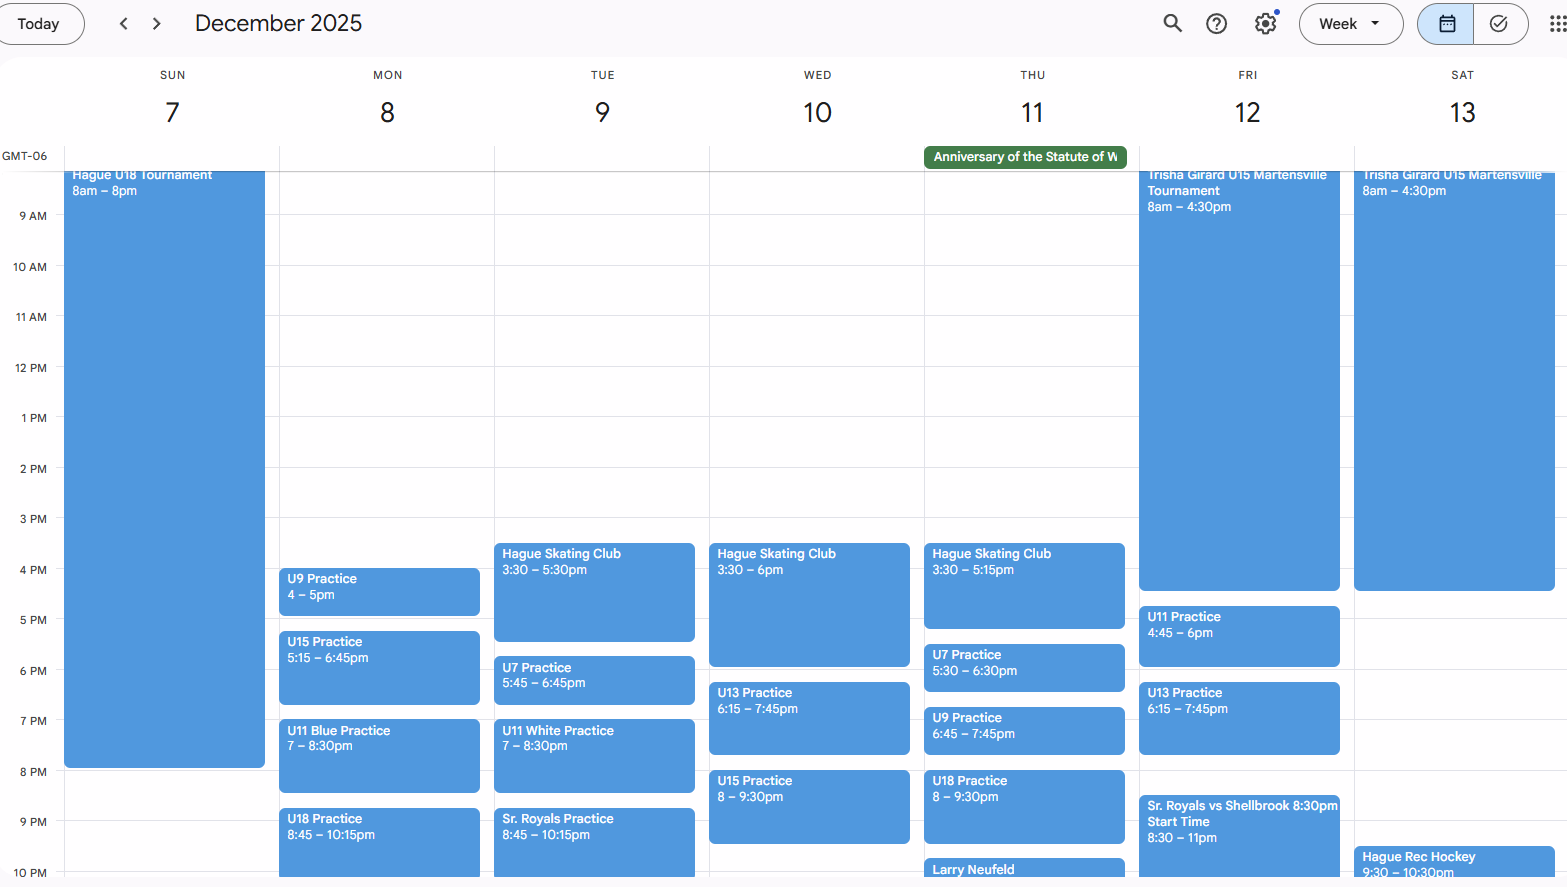The height and width of the screenshot is (887, 1567).
Task: Open the Google apps grid
Action: point(1557,24)
